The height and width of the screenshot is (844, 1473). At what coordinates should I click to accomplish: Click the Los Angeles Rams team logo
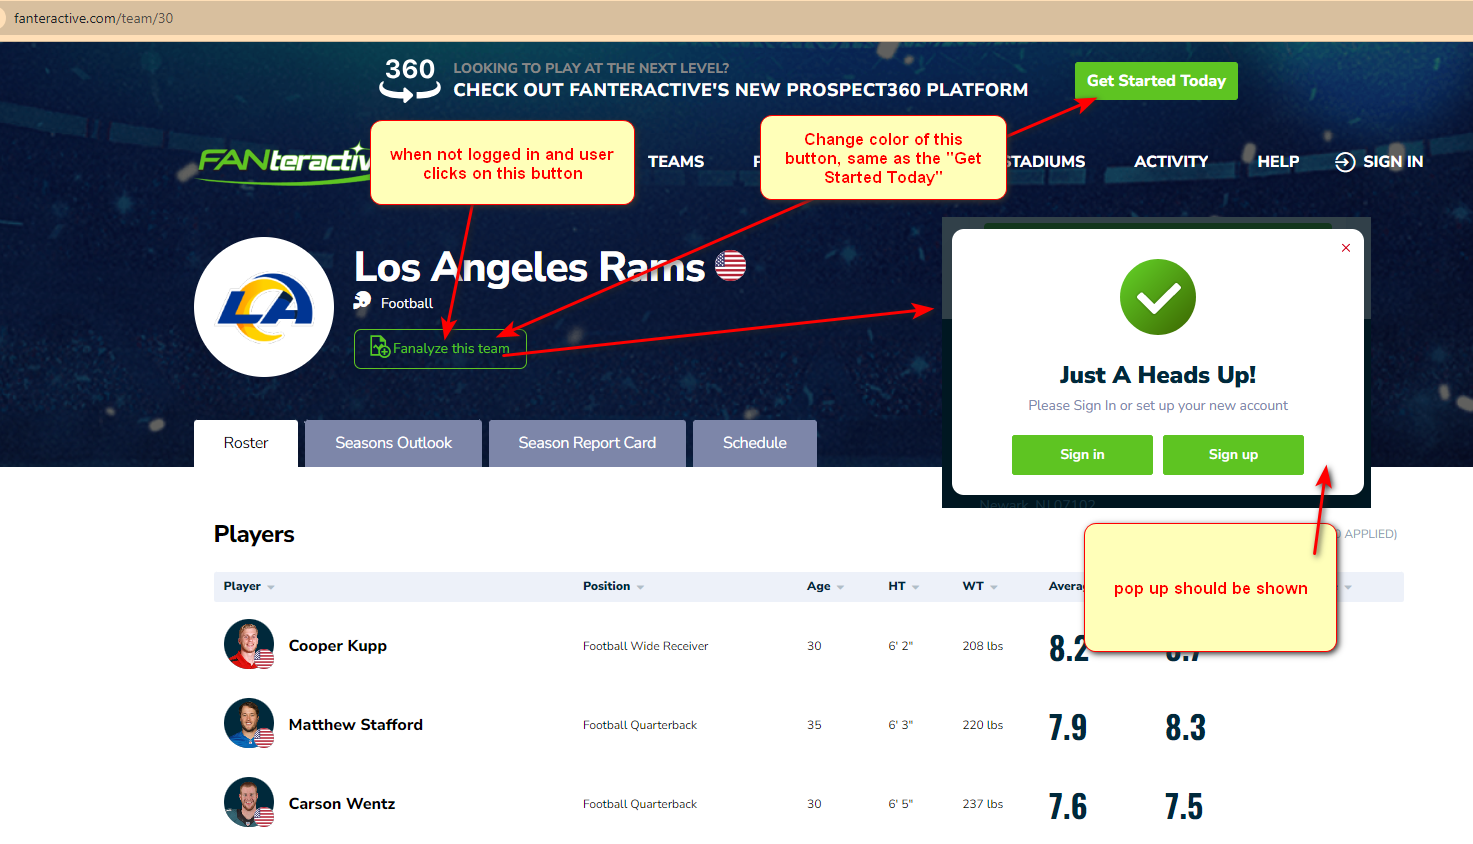[264, 307]
